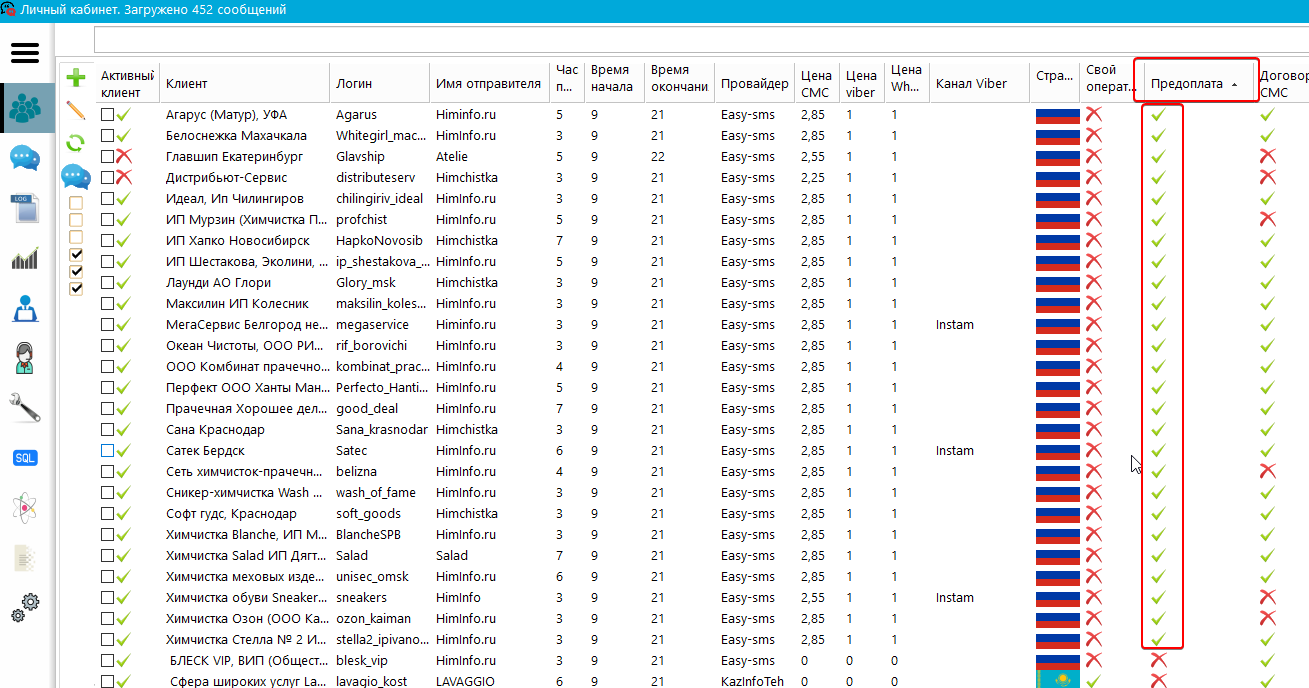Toggle active client checkbox for Агарус row

pyautogui.click(x=107, y=114)
